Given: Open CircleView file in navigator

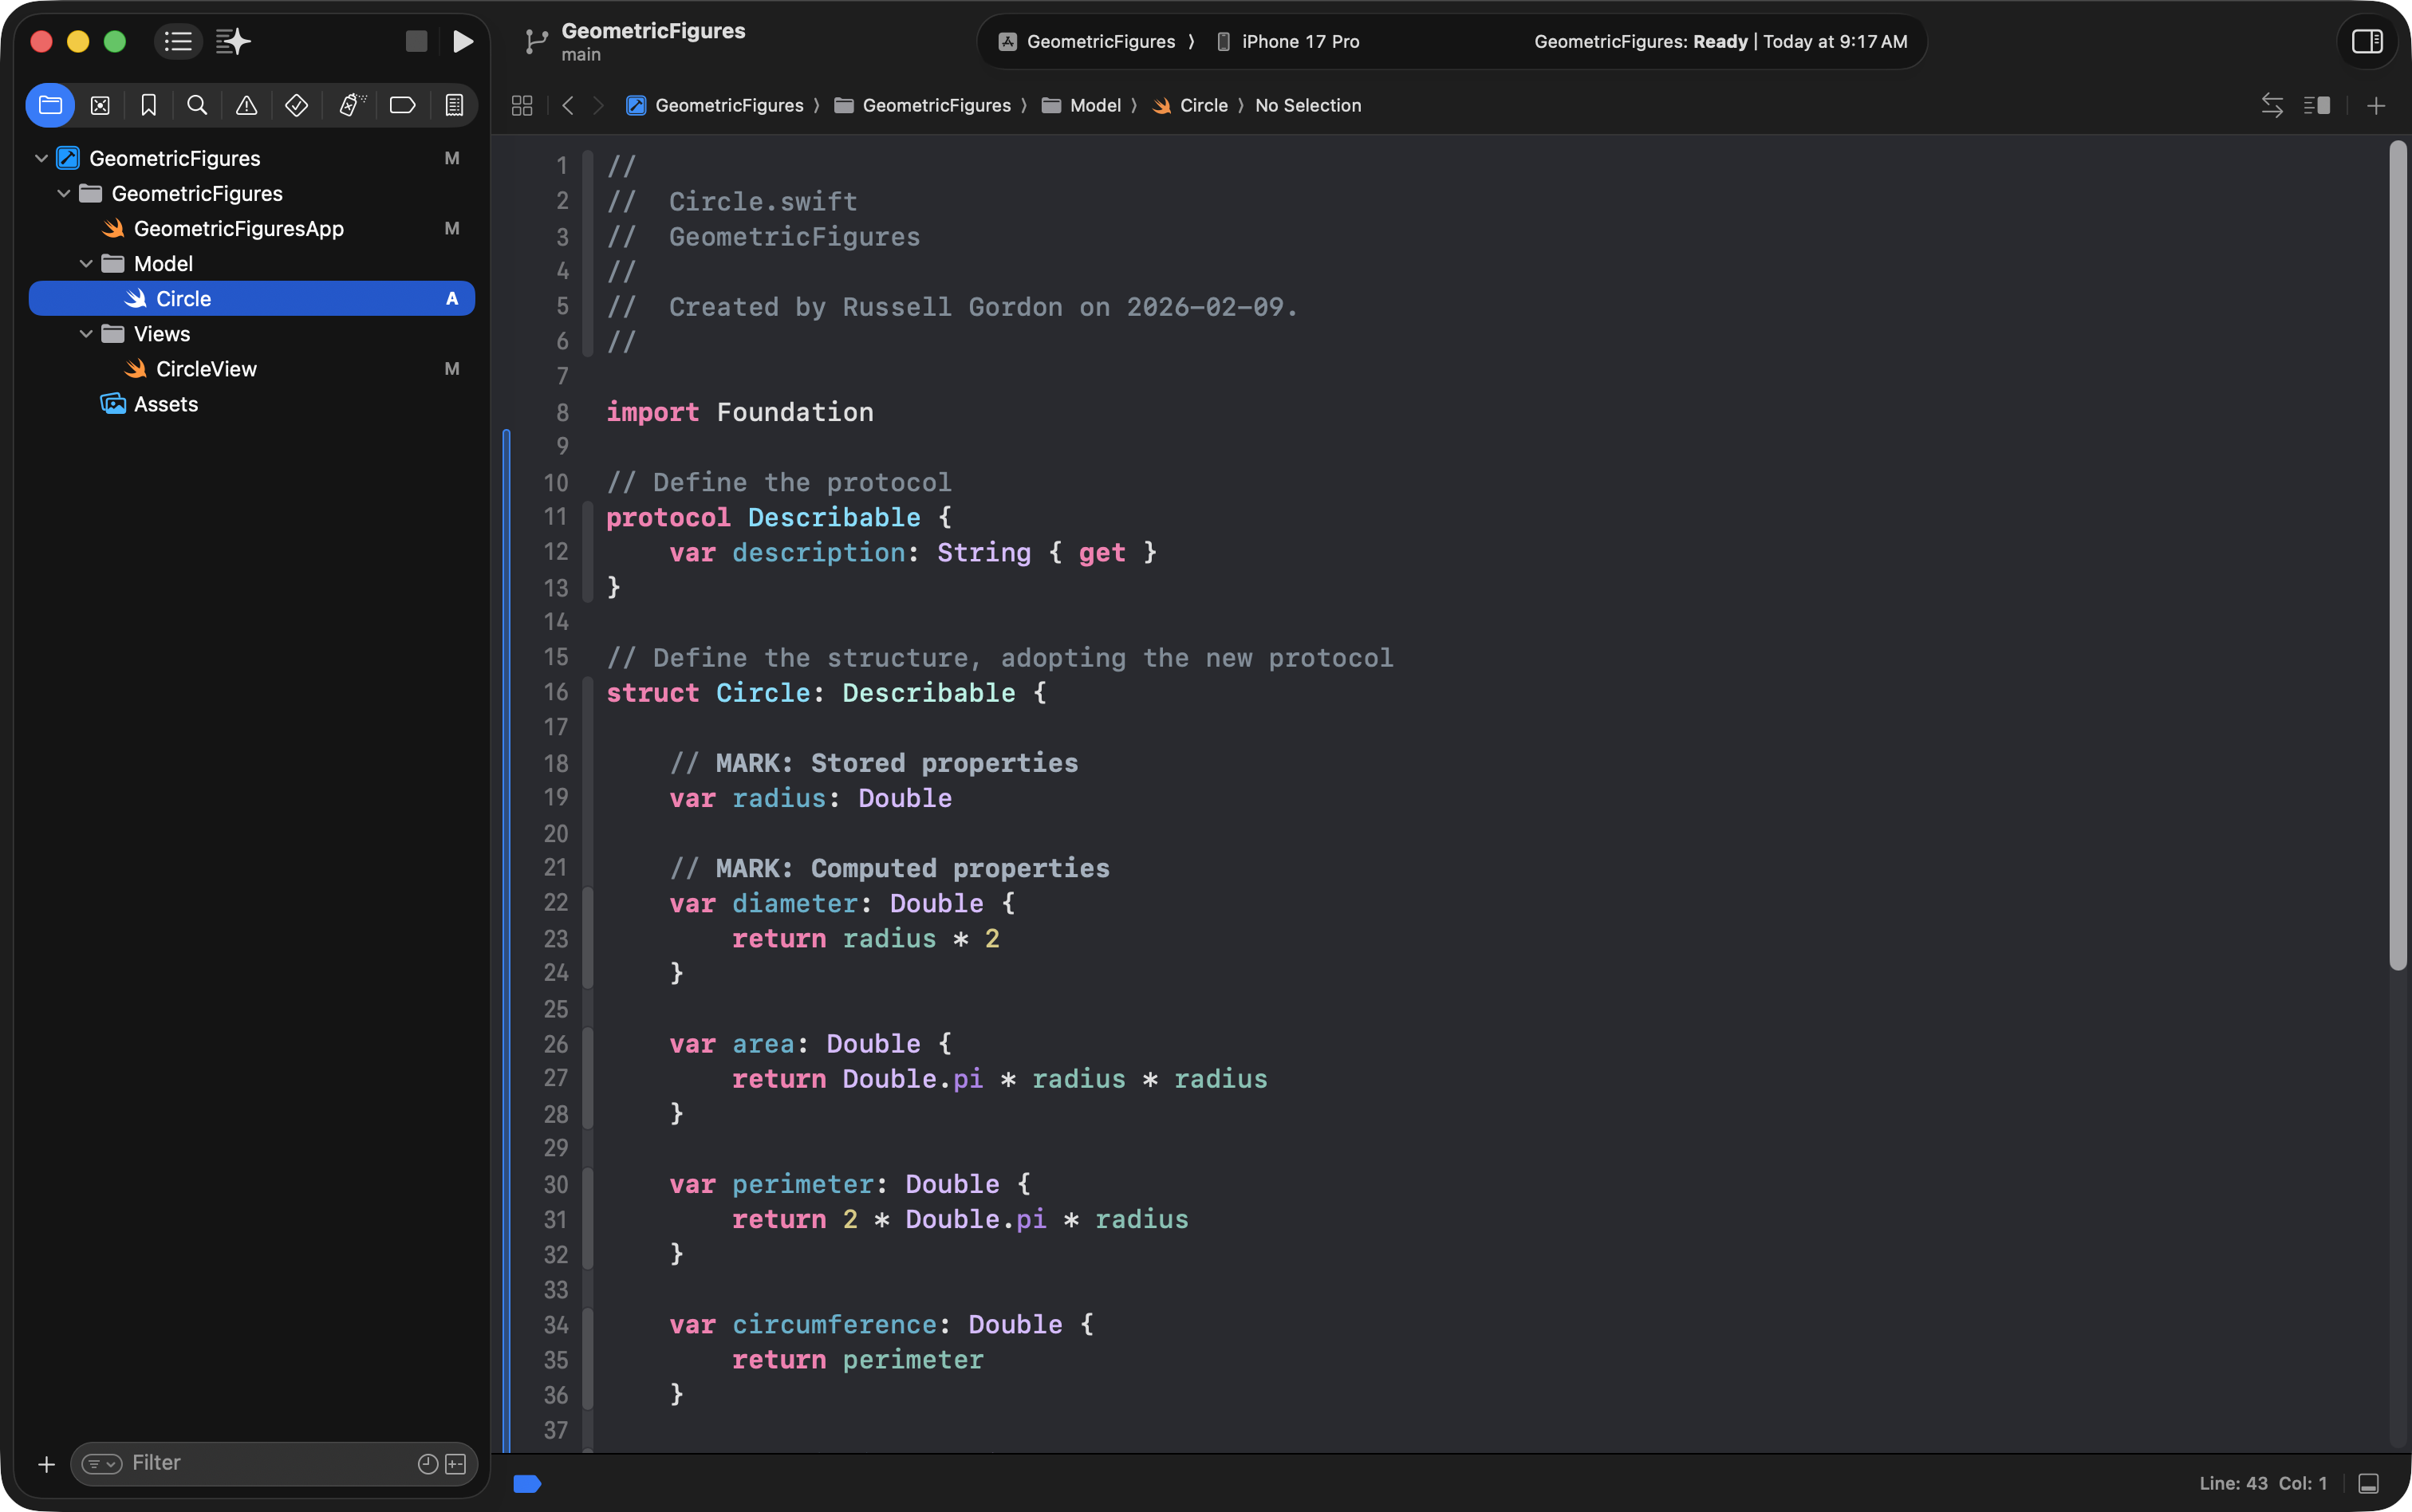Looking at the screenshot, I should (206, 369).
